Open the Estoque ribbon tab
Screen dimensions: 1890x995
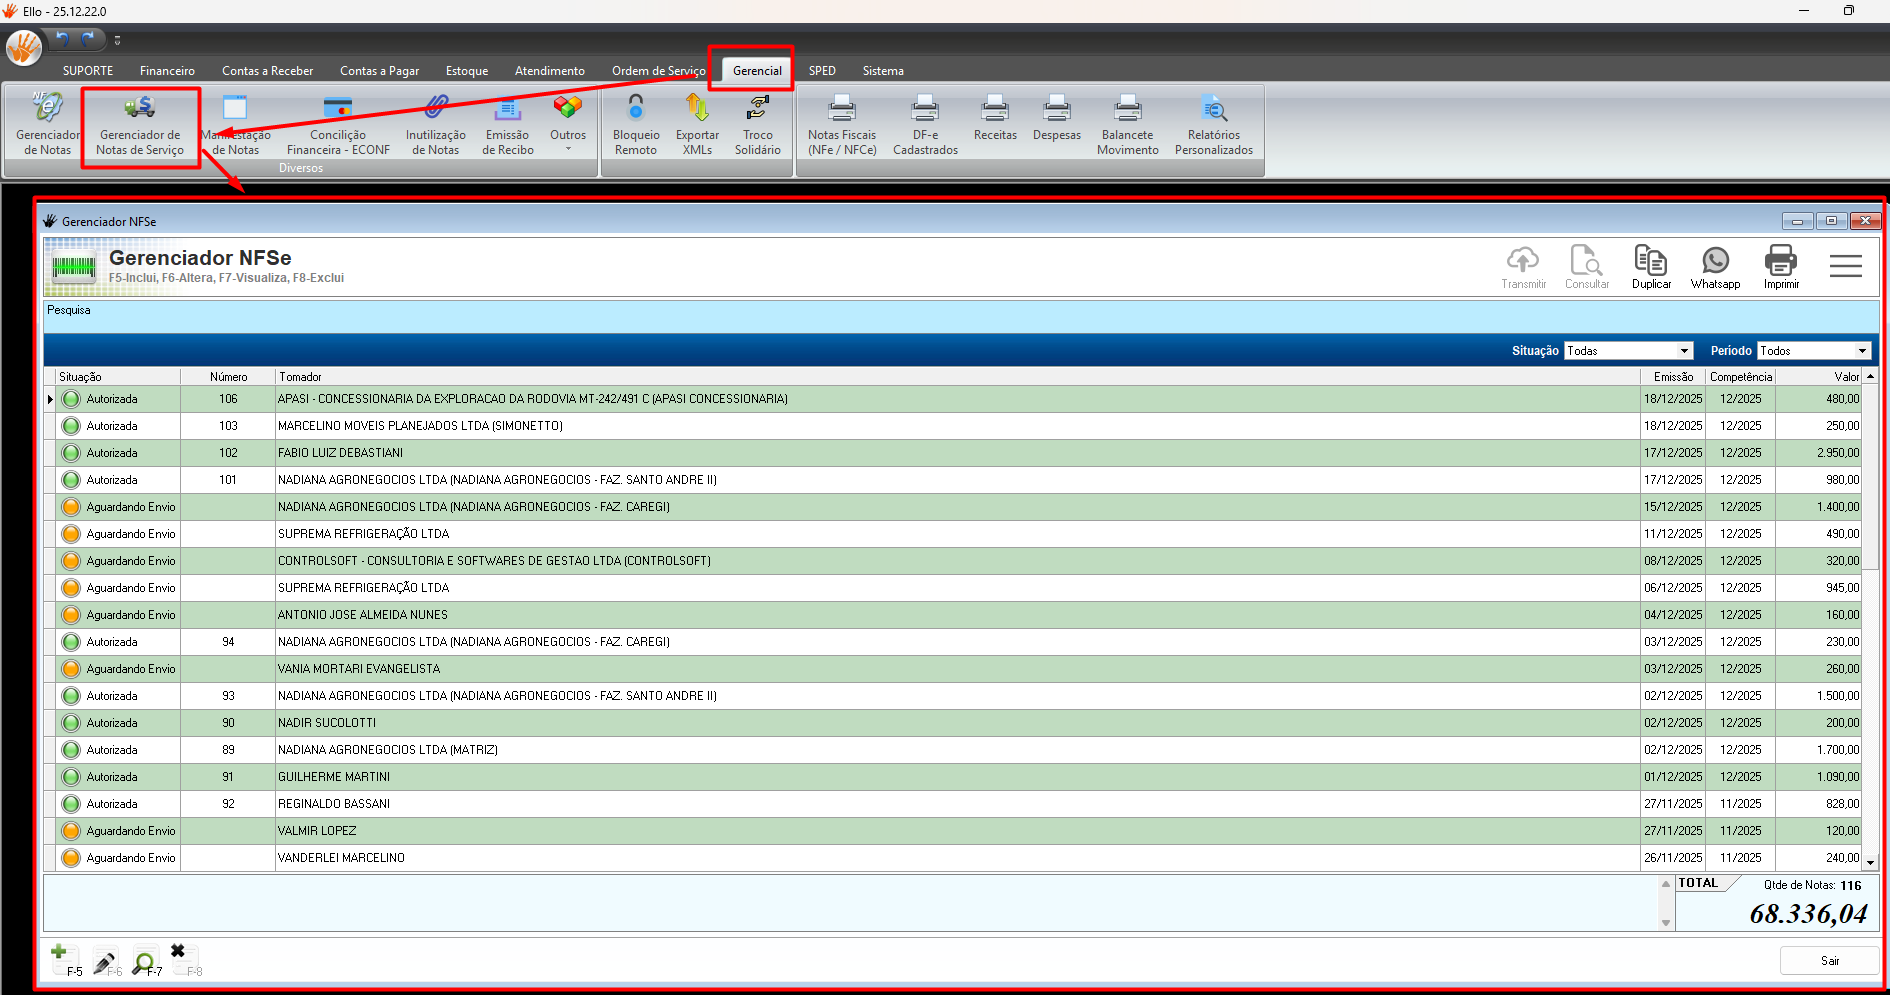coord(467,71)
